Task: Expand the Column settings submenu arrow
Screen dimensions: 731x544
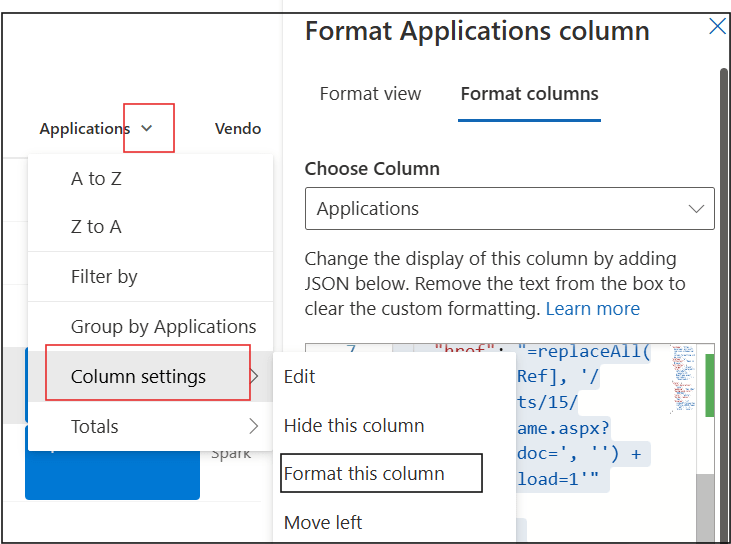Action: [x=254, y=377]
